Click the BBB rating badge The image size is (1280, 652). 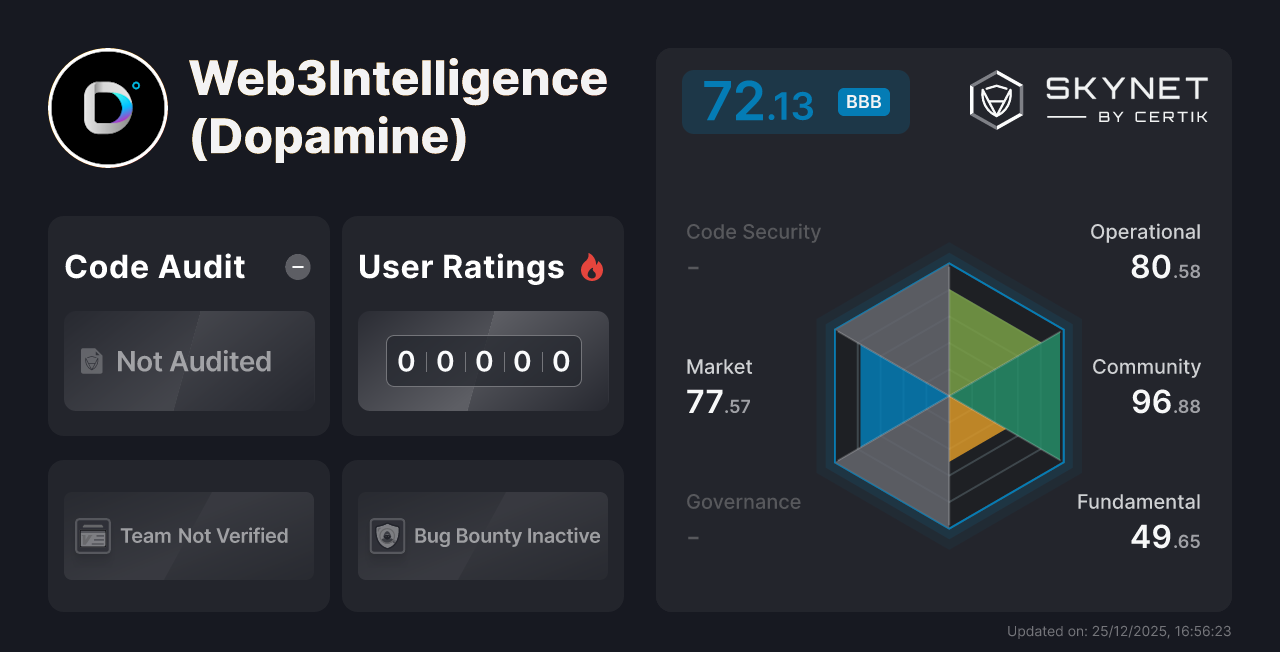[x=862, y=101]
